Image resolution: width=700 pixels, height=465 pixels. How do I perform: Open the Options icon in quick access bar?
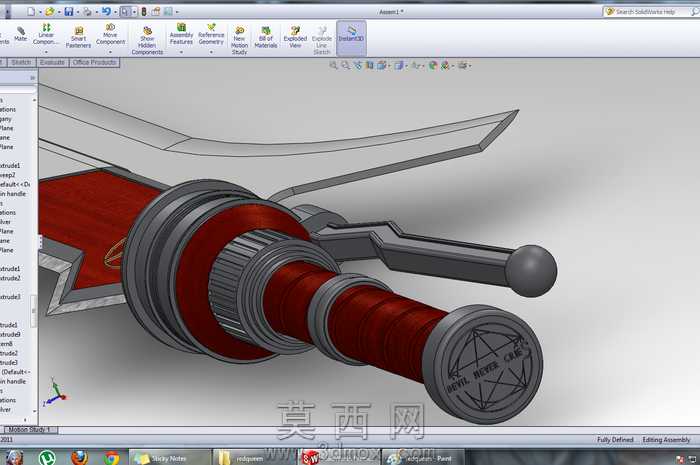pyautogui.click(x=168, y=12)
